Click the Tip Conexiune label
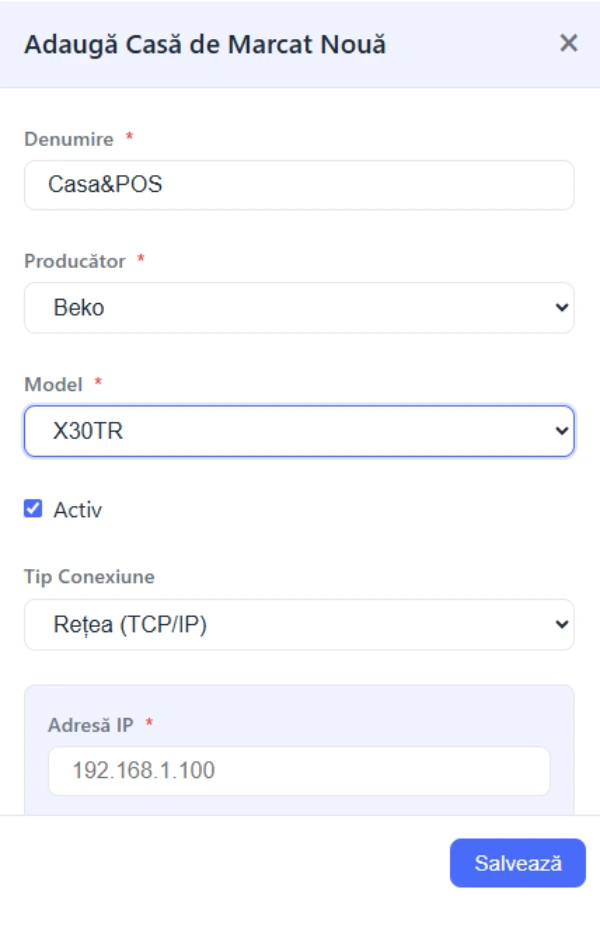The image size is (600, 931). 89,577
